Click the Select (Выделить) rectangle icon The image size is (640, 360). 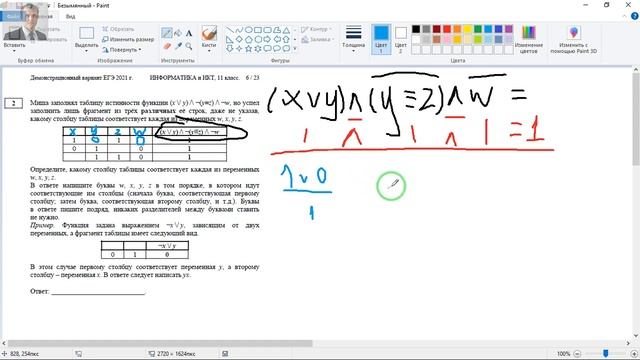[x=87, y=33]
